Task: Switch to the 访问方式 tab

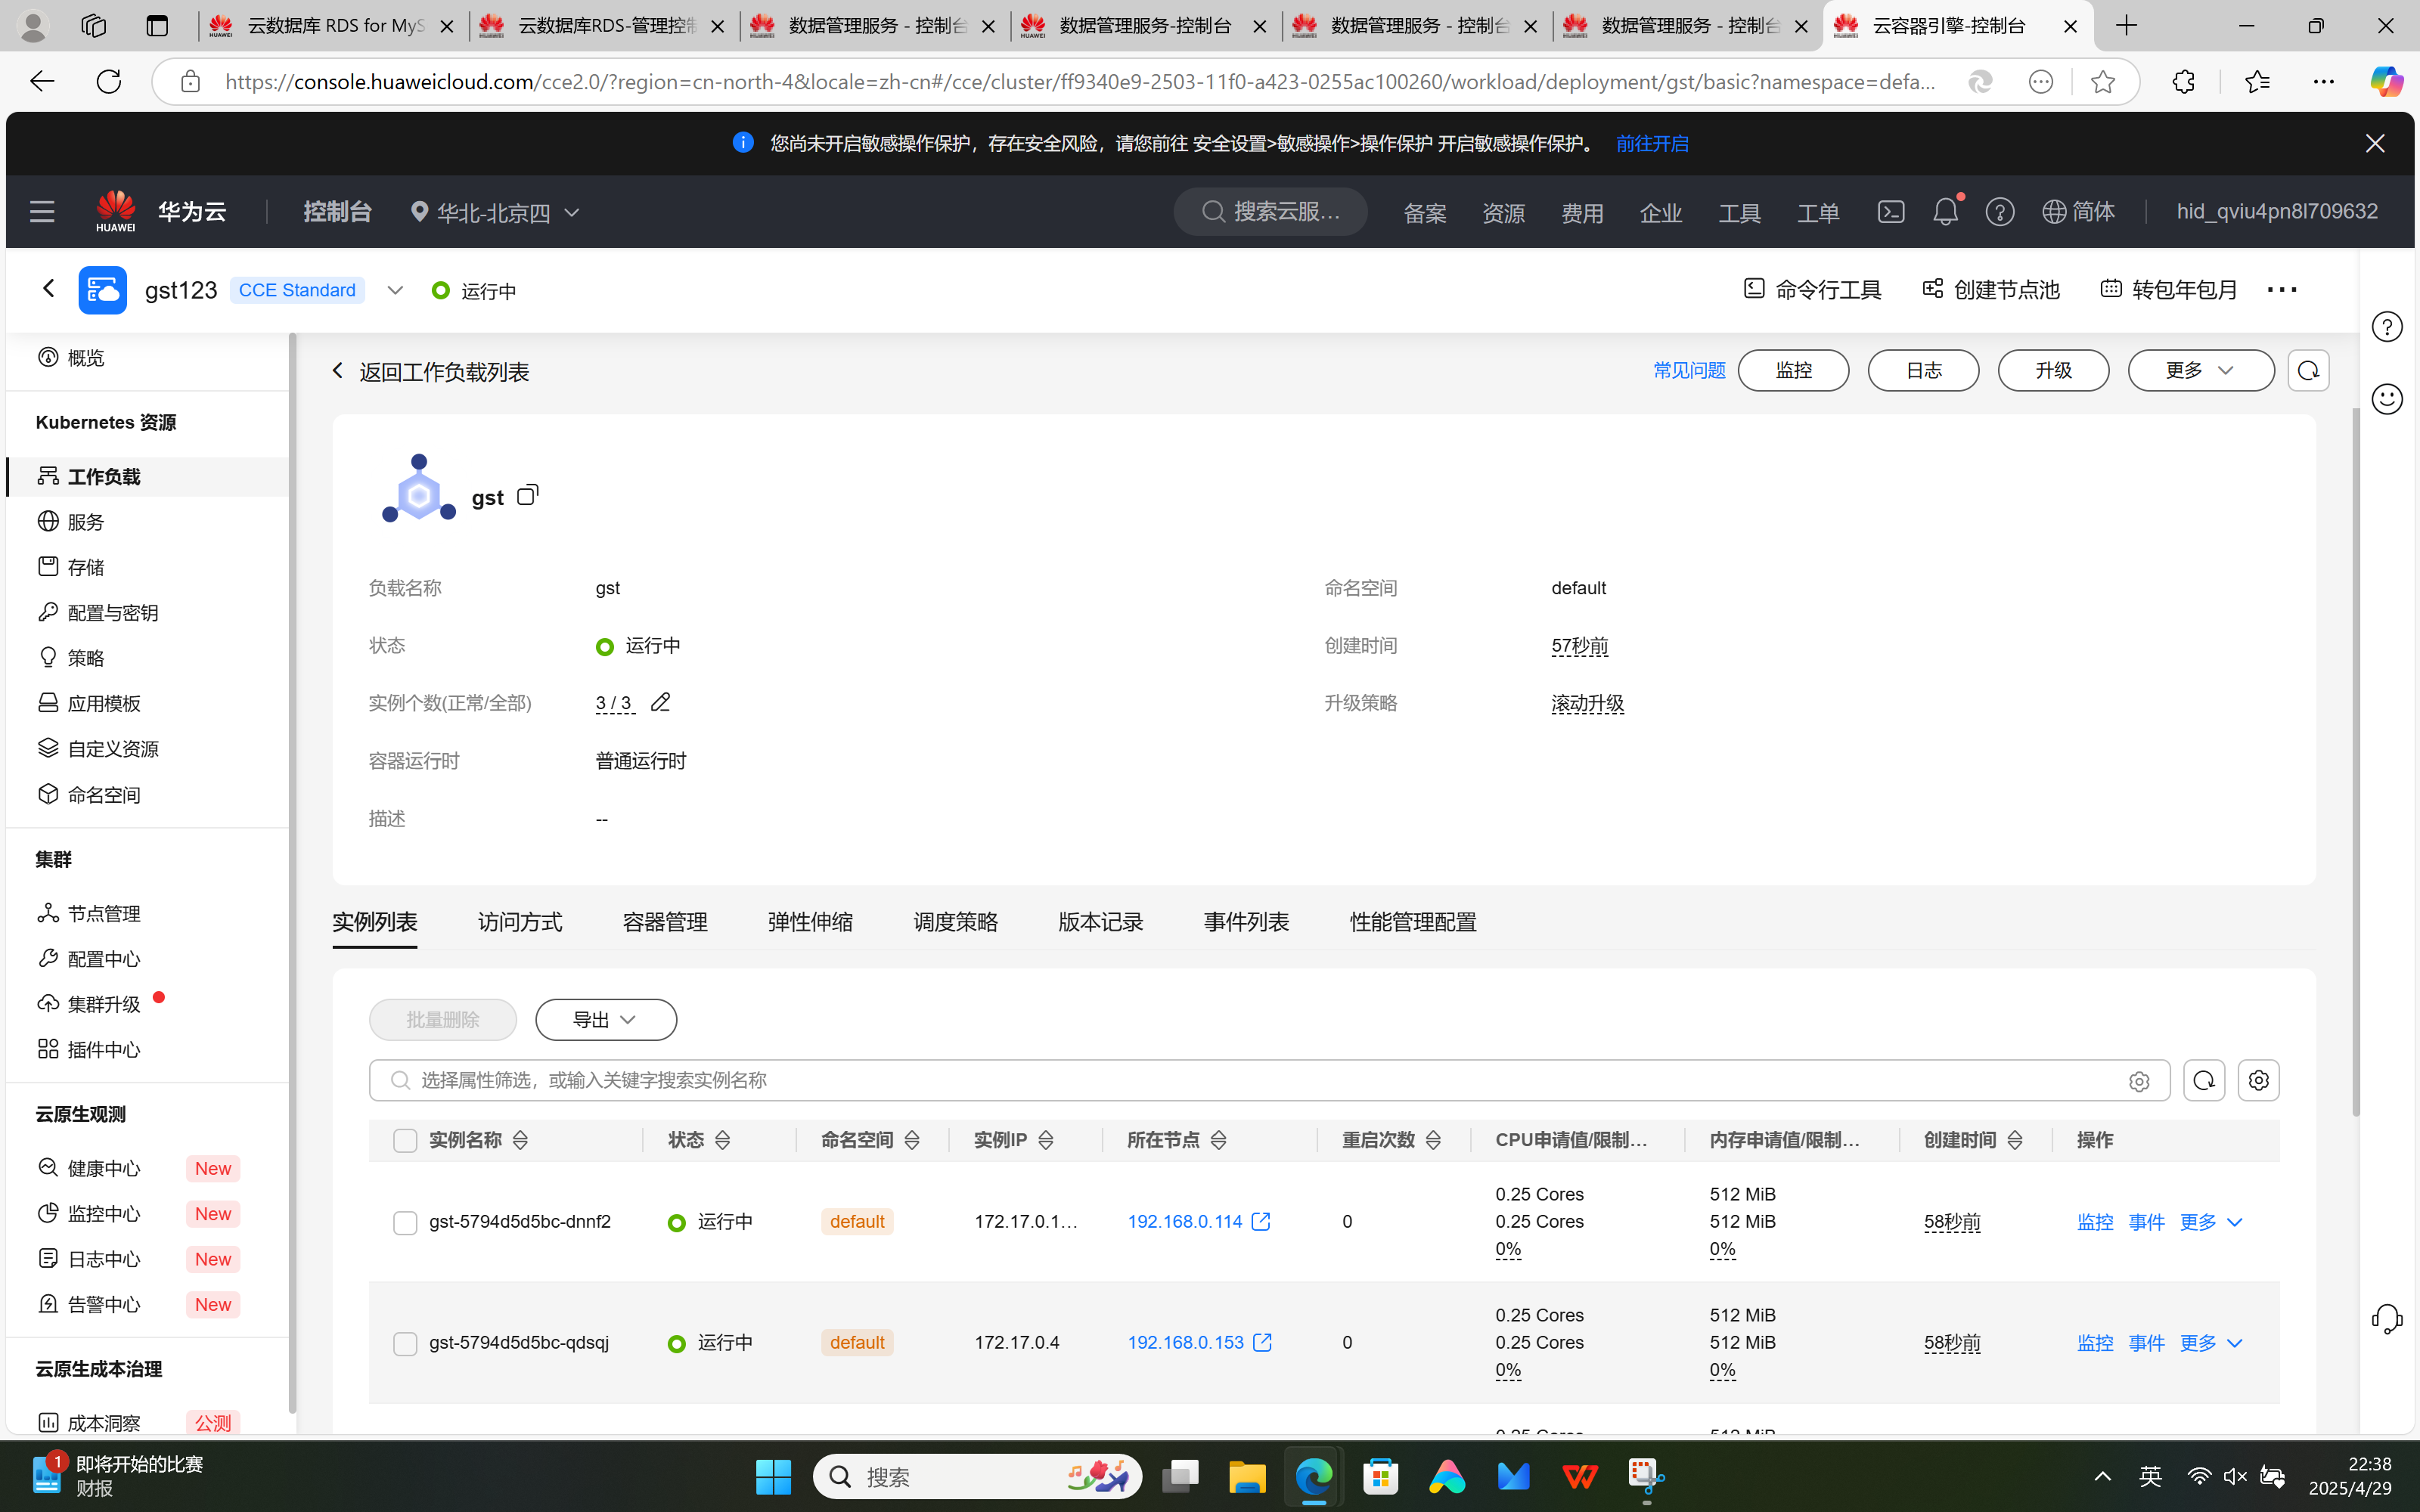Action: pos(520,922)
